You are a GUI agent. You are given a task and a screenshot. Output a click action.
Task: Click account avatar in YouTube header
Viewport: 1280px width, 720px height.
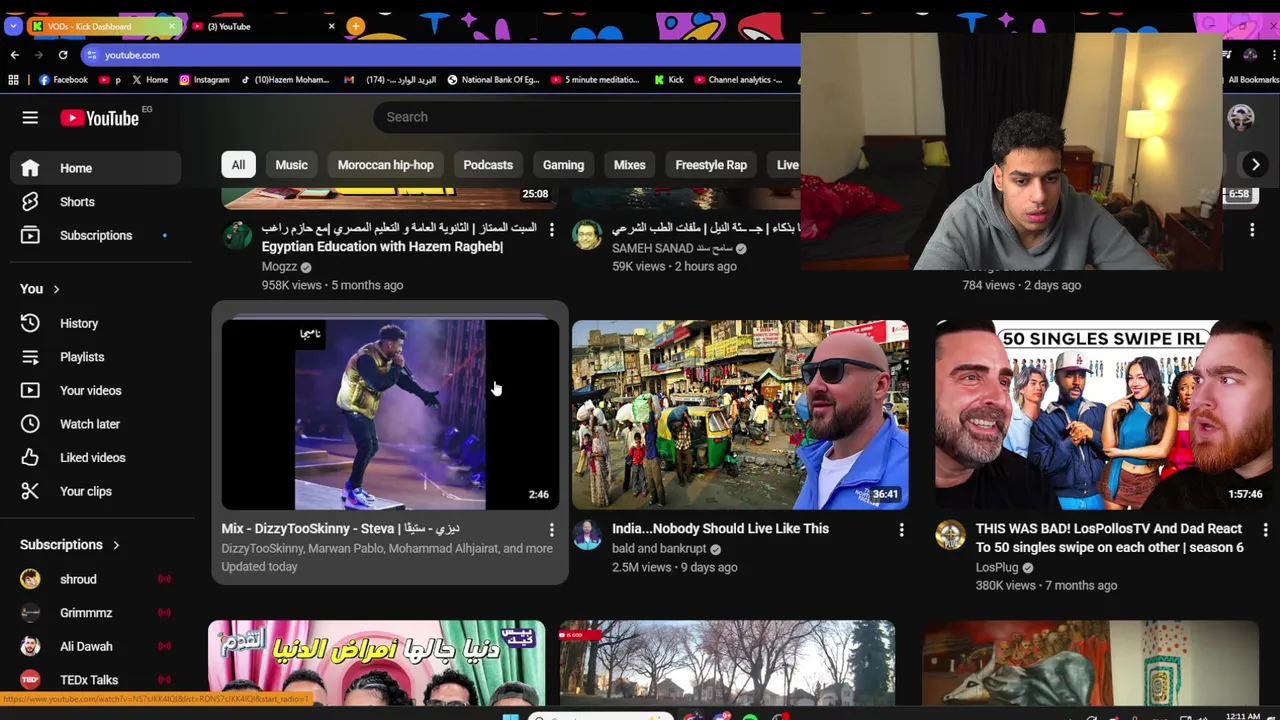pyautogui.click(x=1241, y=118)
